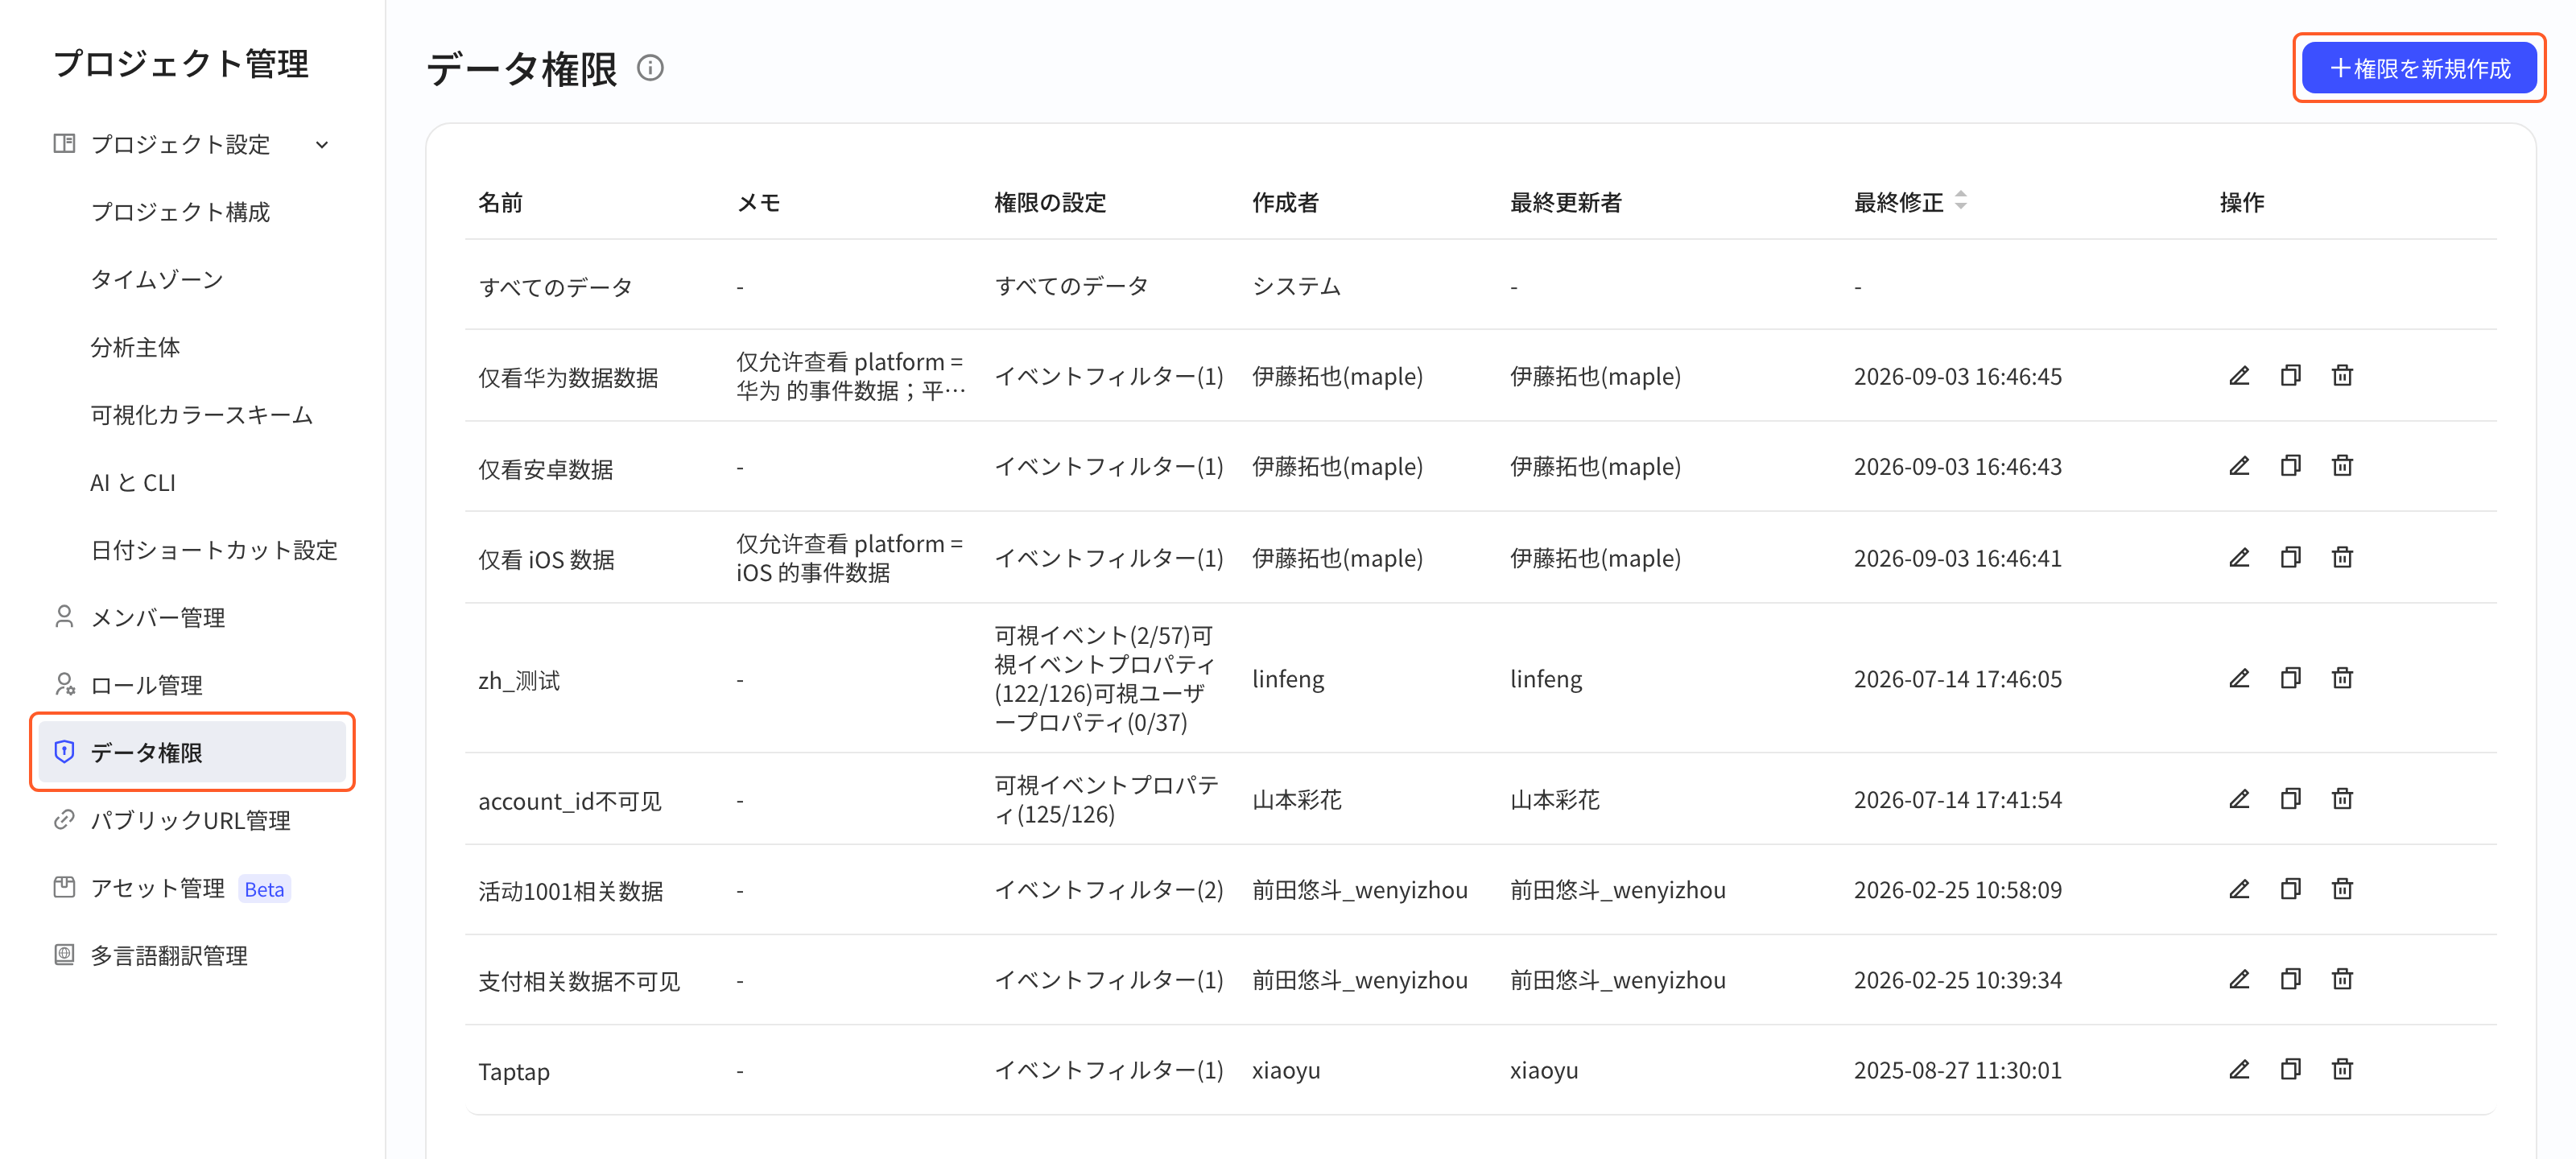2576x1159 pixels.
Task: Edit the zh_测试 permission
Action: pos(2239,679)
